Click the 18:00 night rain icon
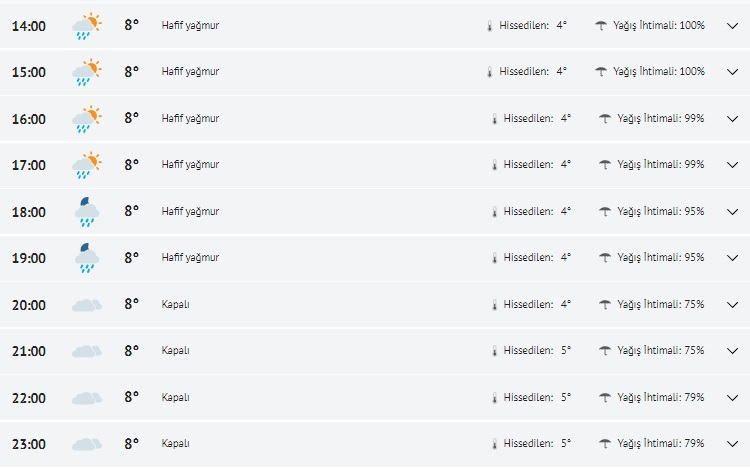 click(x=87, y=212)
